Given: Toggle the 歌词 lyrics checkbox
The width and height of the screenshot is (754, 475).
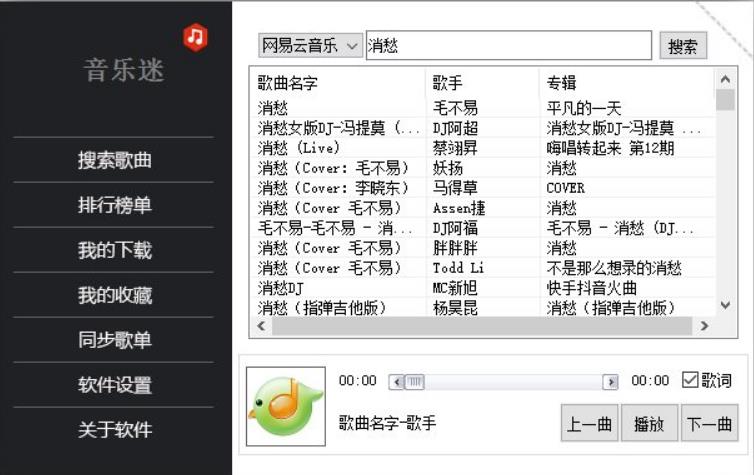Looking at the screenshot, I should click(706, 380).
